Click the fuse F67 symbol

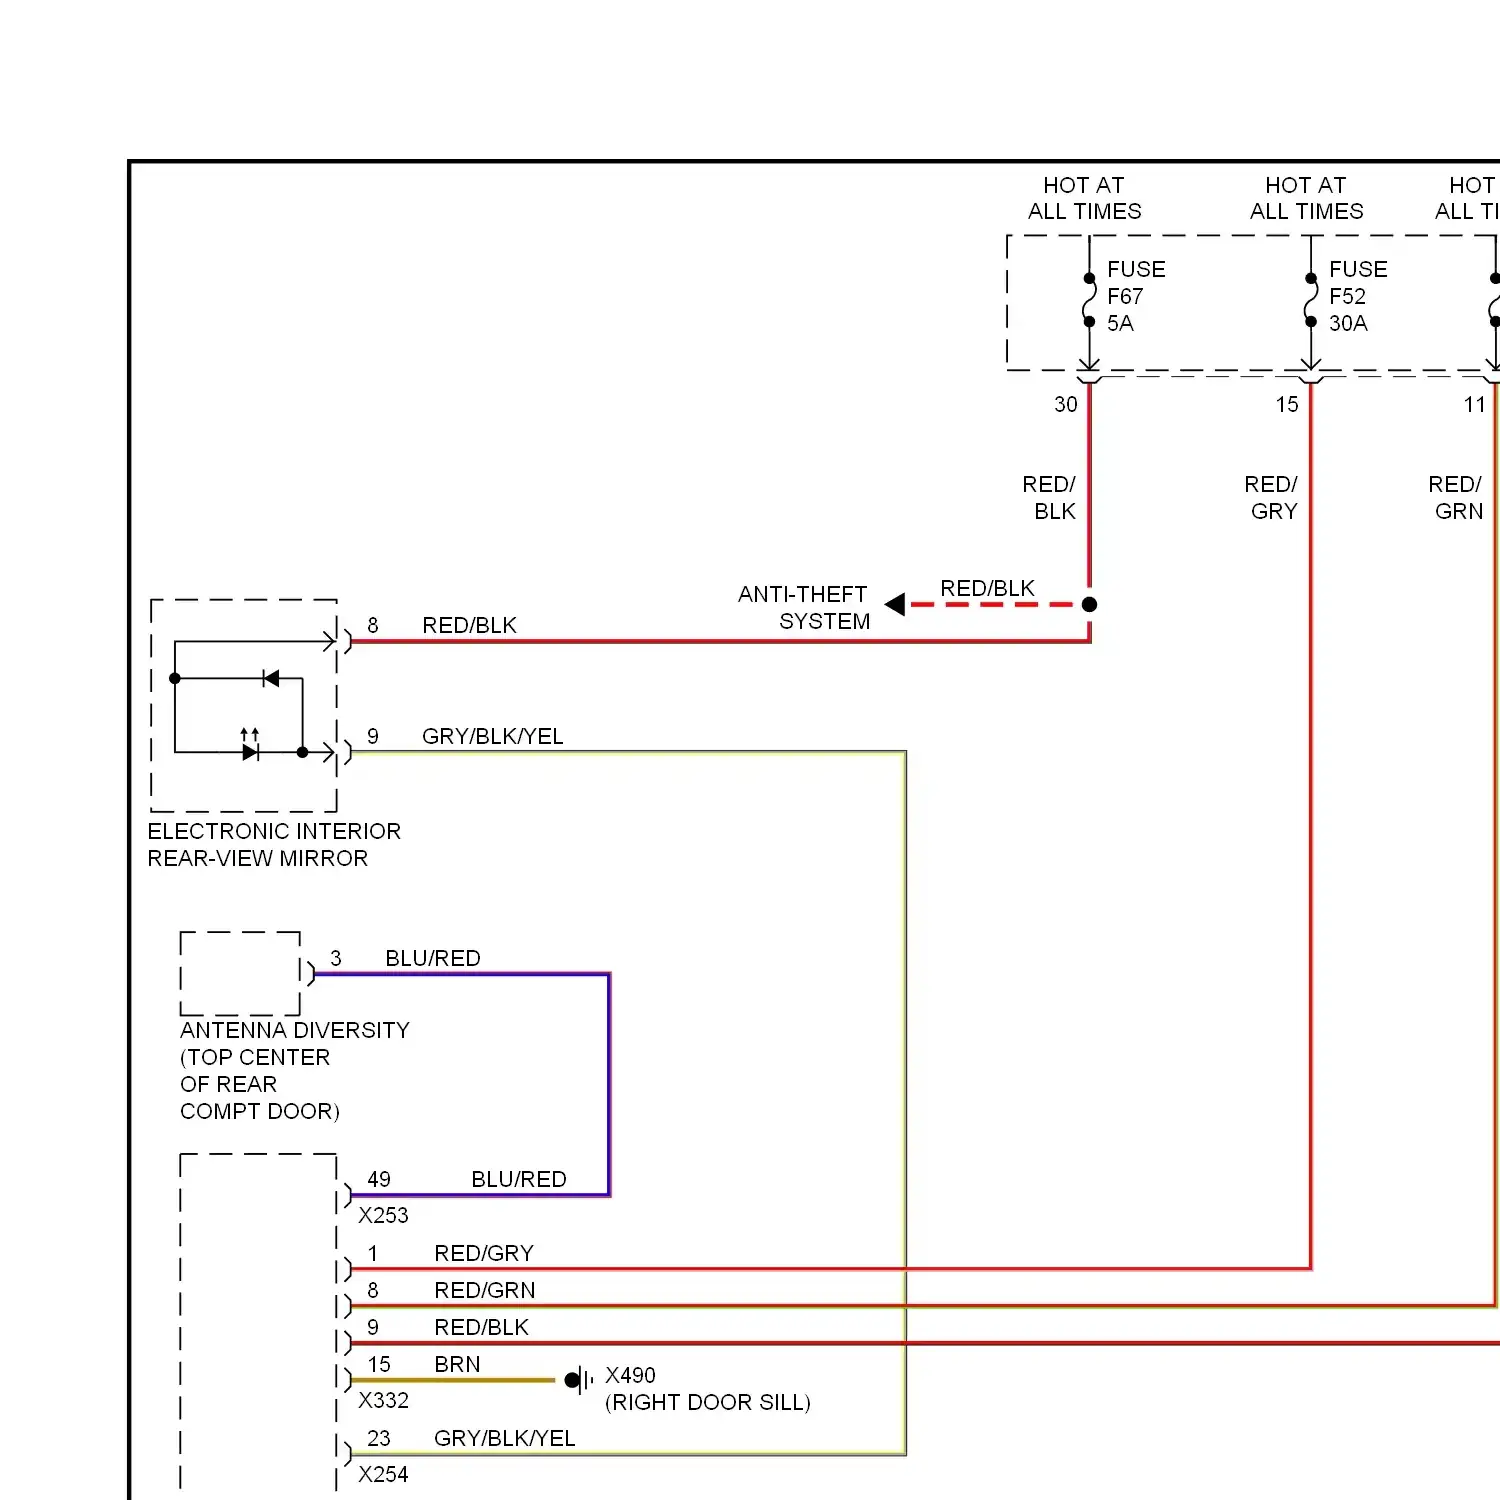click(1090, 300)
